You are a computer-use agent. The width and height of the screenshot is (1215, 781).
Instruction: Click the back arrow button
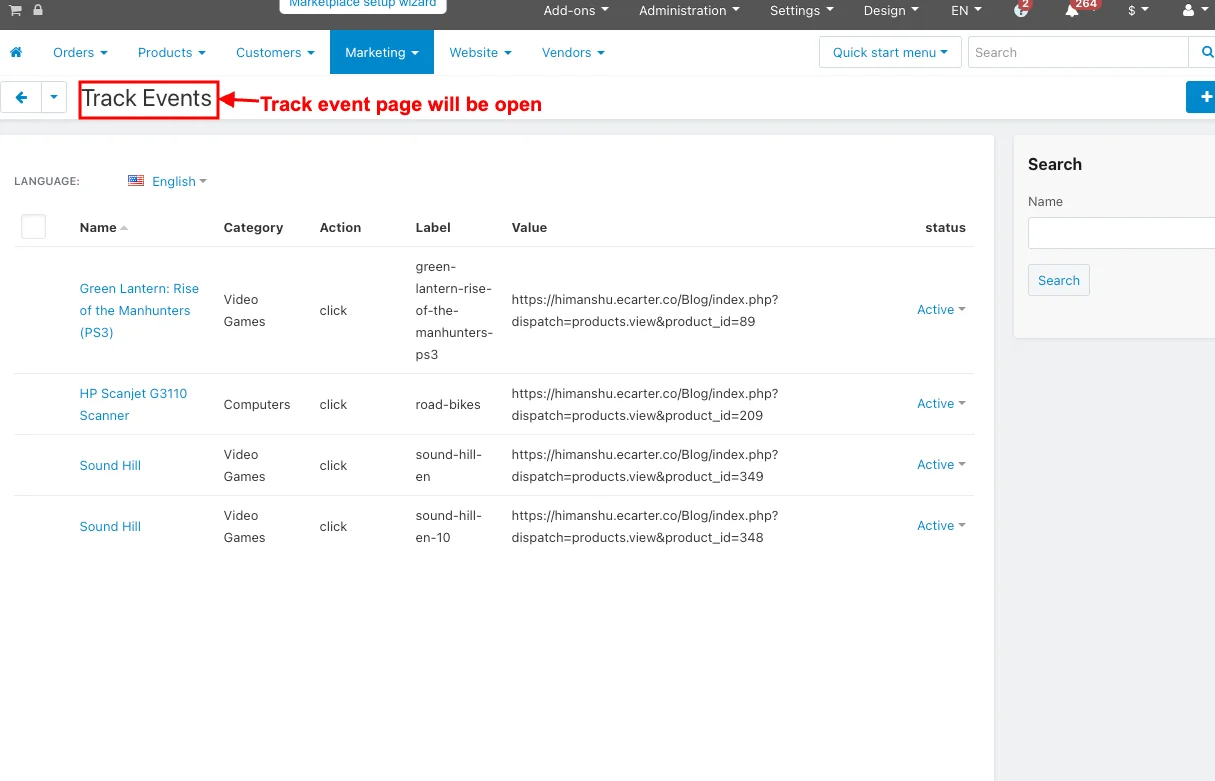point(21,98)
